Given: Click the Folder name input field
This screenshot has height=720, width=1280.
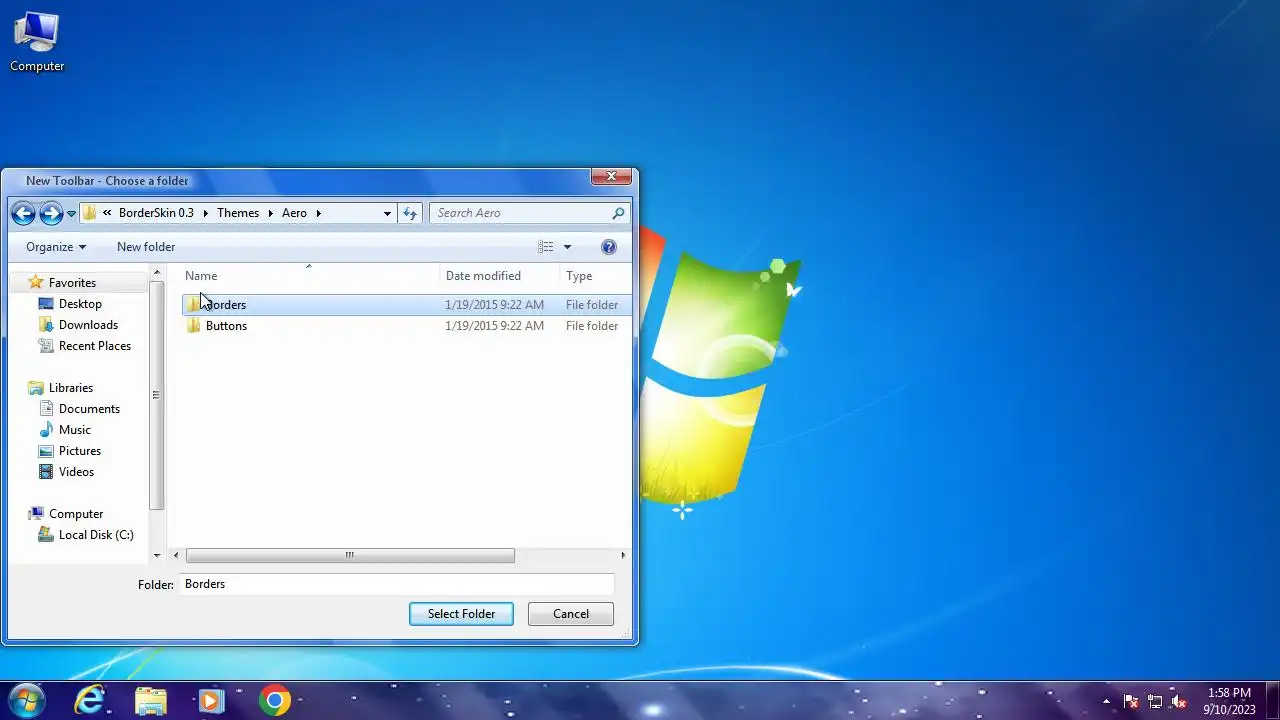Looking at the screenshot, I should (396, 584).
